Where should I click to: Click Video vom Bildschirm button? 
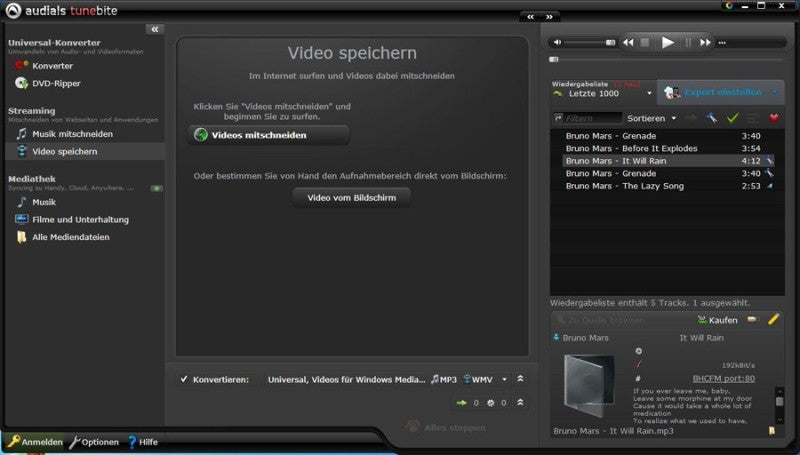pyautogui.click(x=352, y=197)
